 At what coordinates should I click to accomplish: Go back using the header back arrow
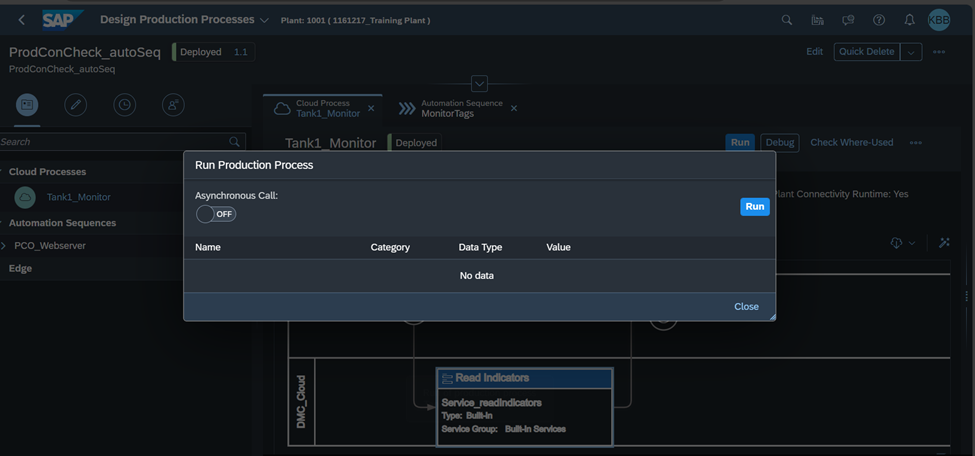coord(22,20)
